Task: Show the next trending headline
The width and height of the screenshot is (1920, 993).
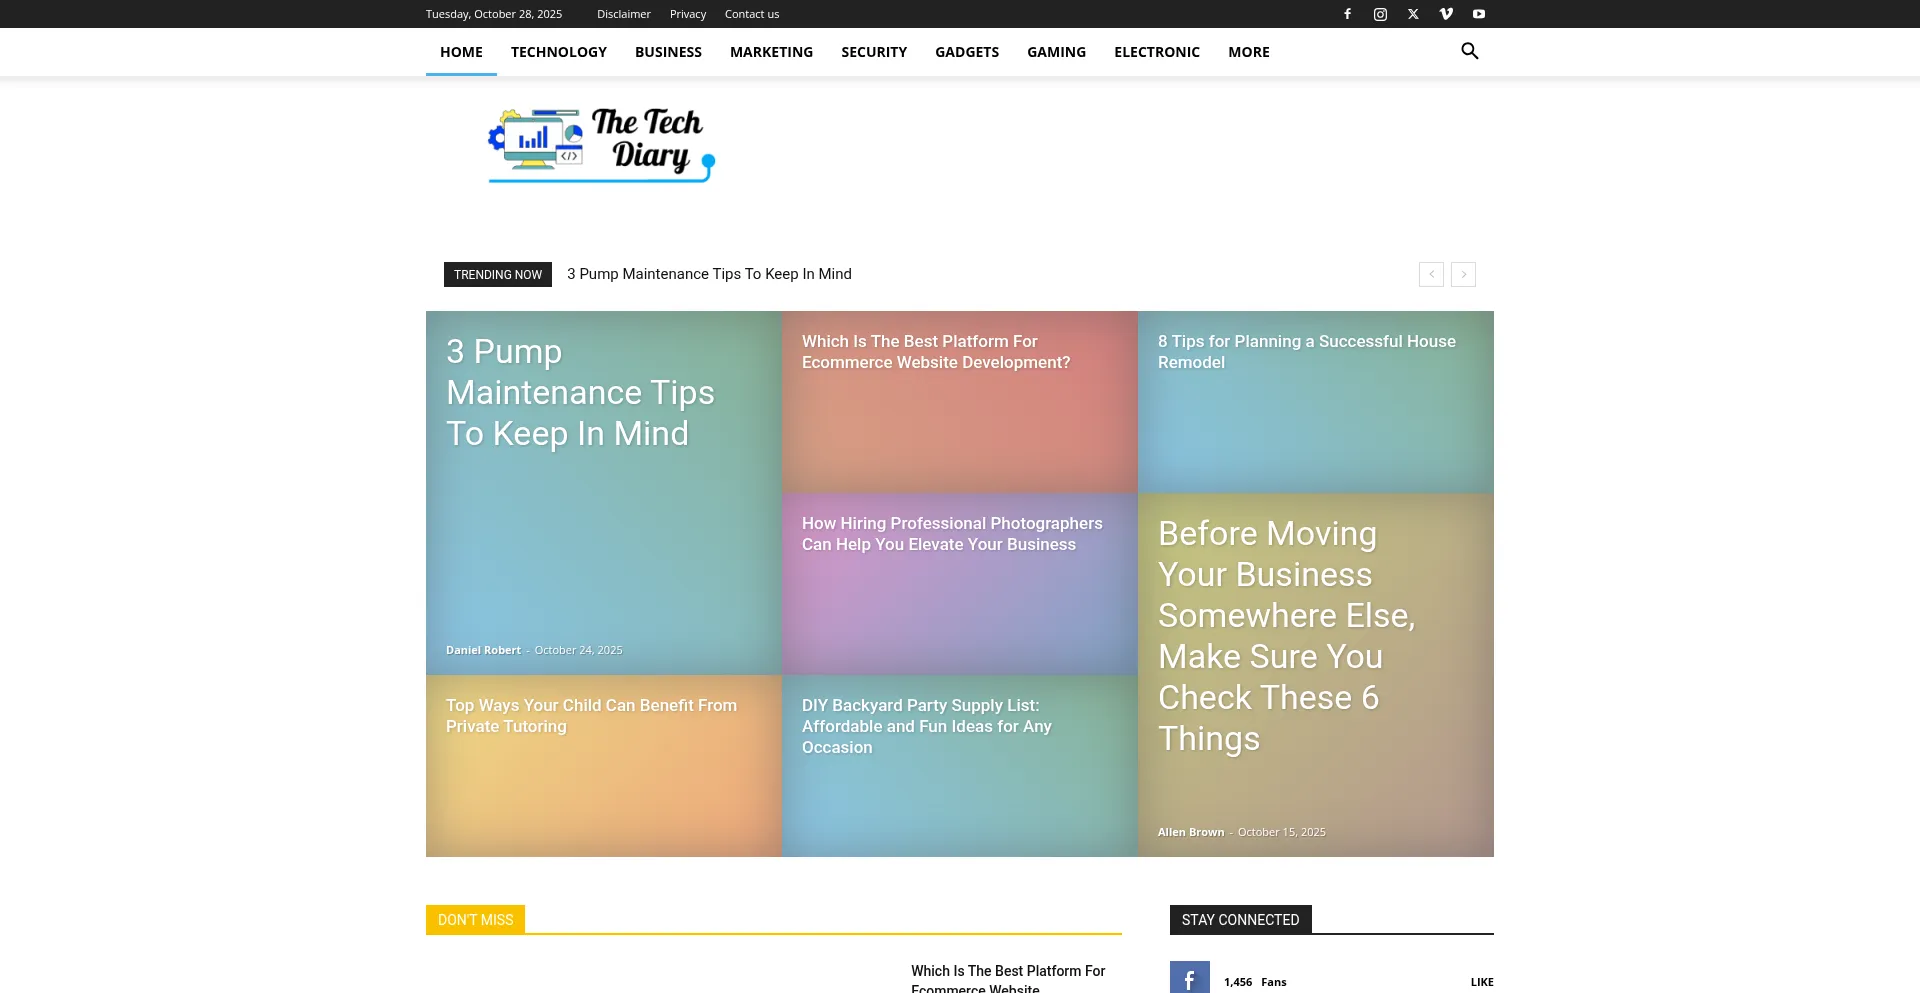Action: click(1463, 274)
